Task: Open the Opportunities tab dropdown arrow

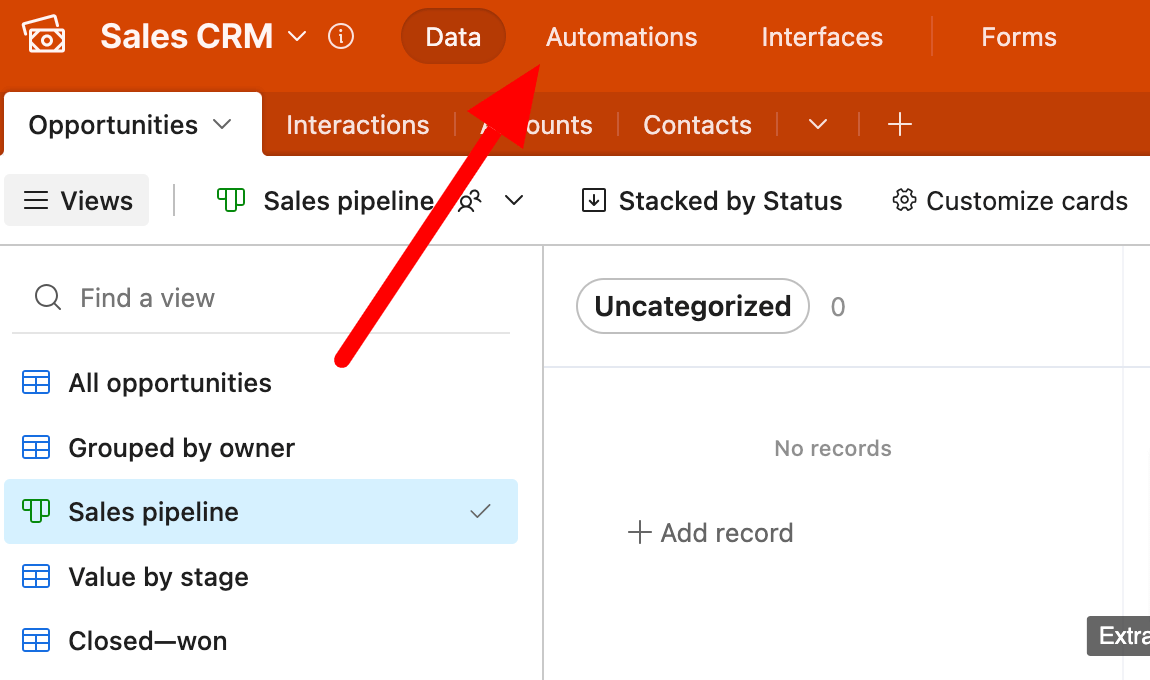Action: [222, 124]
